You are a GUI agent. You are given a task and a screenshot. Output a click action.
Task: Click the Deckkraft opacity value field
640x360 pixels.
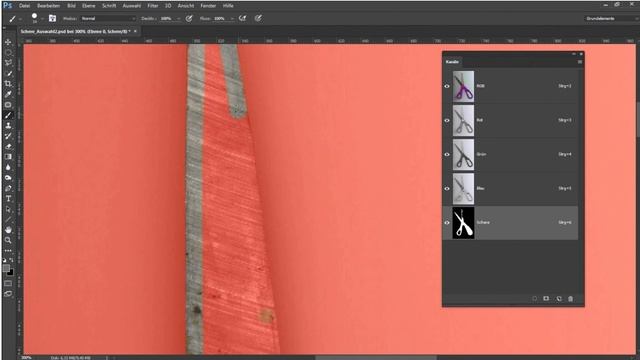coord(167,18)
